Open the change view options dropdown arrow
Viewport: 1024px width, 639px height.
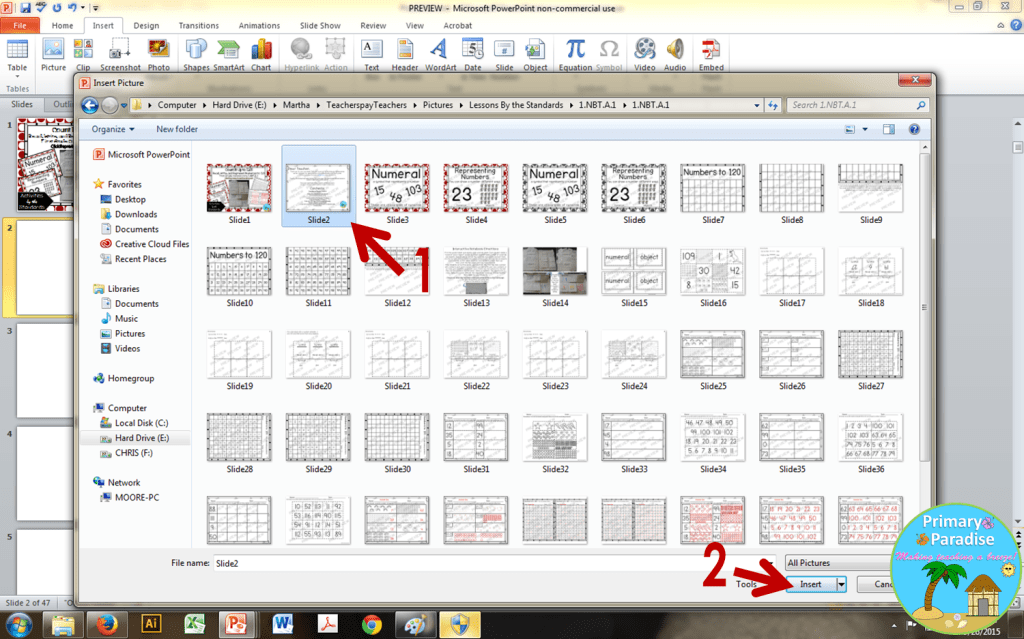865,129
